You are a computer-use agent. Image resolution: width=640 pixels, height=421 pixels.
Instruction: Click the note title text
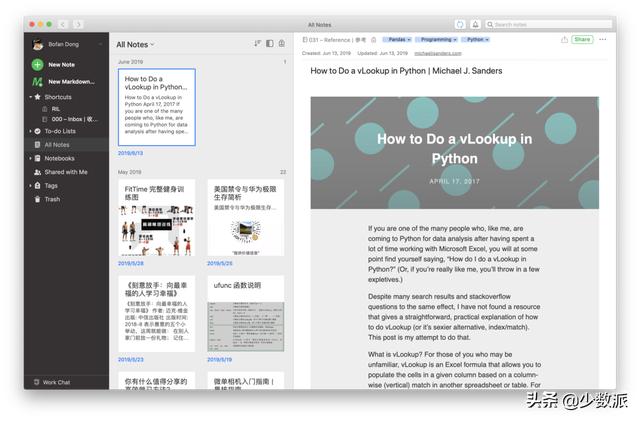point(406,71)
